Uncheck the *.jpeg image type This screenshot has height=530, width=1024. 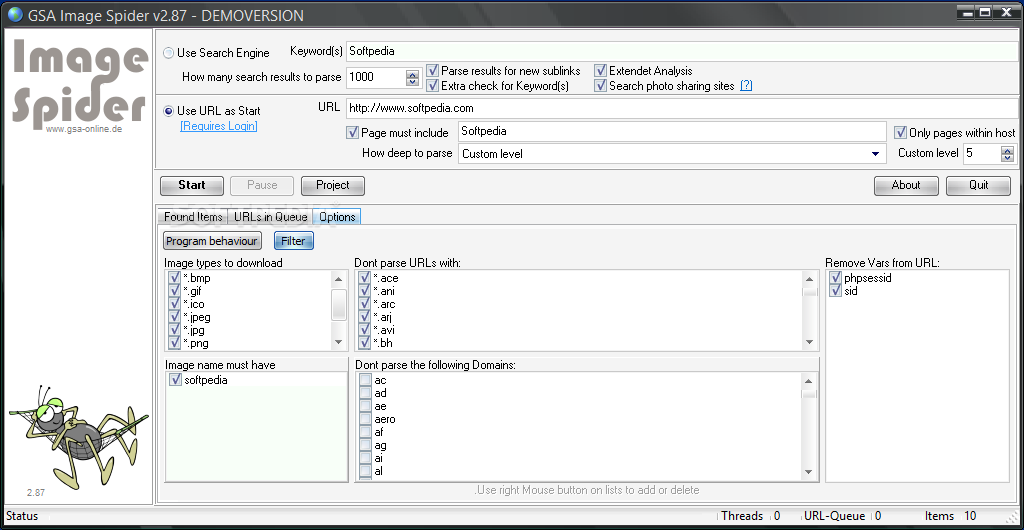point(174,317)
